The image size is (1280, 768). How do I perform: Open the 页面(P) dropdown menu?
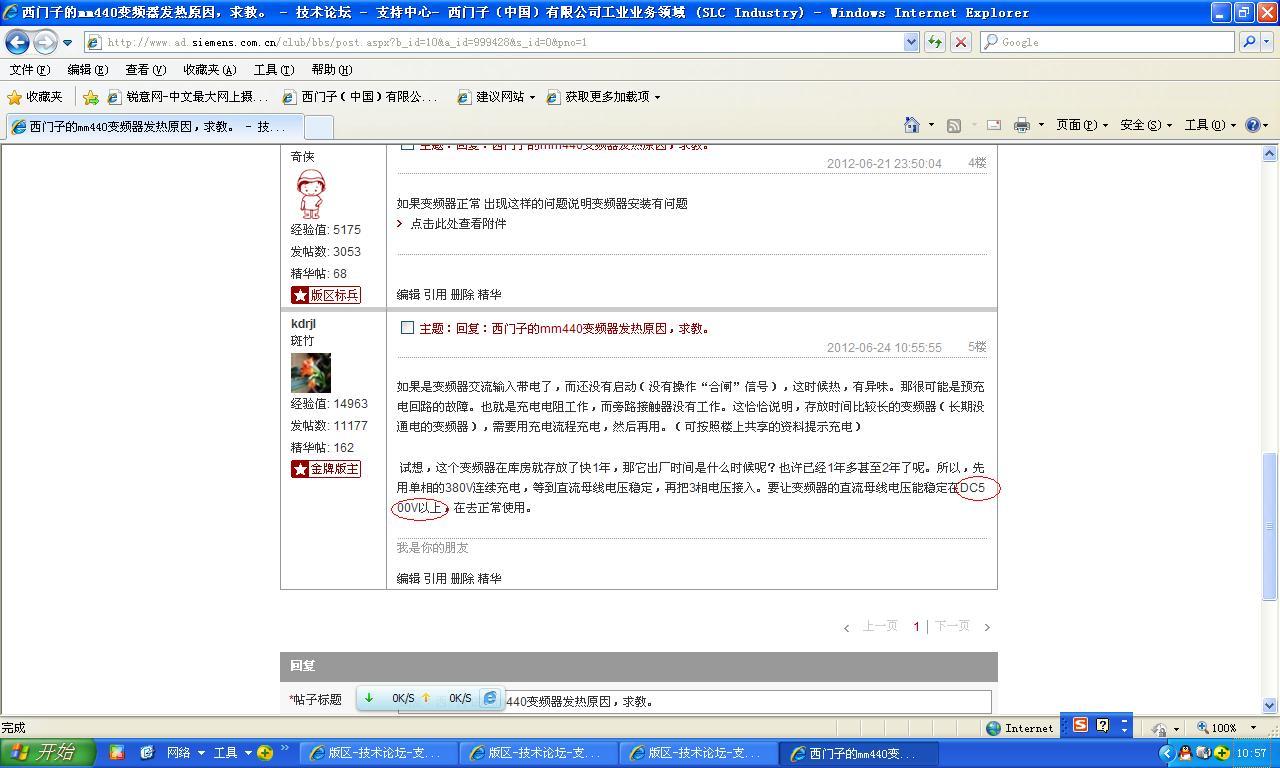click(x=1082, y=125)
